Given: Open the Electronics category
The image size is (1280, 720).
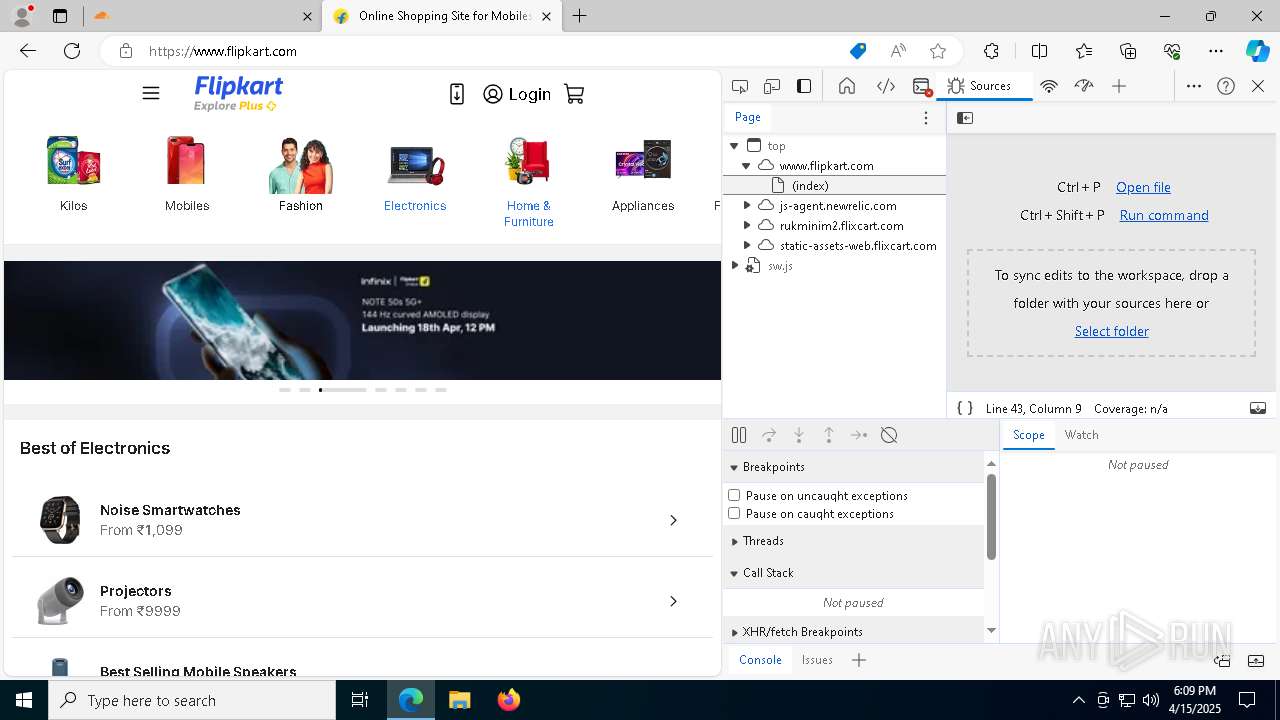Looking at the screenshot, I should tap(415, 175).
